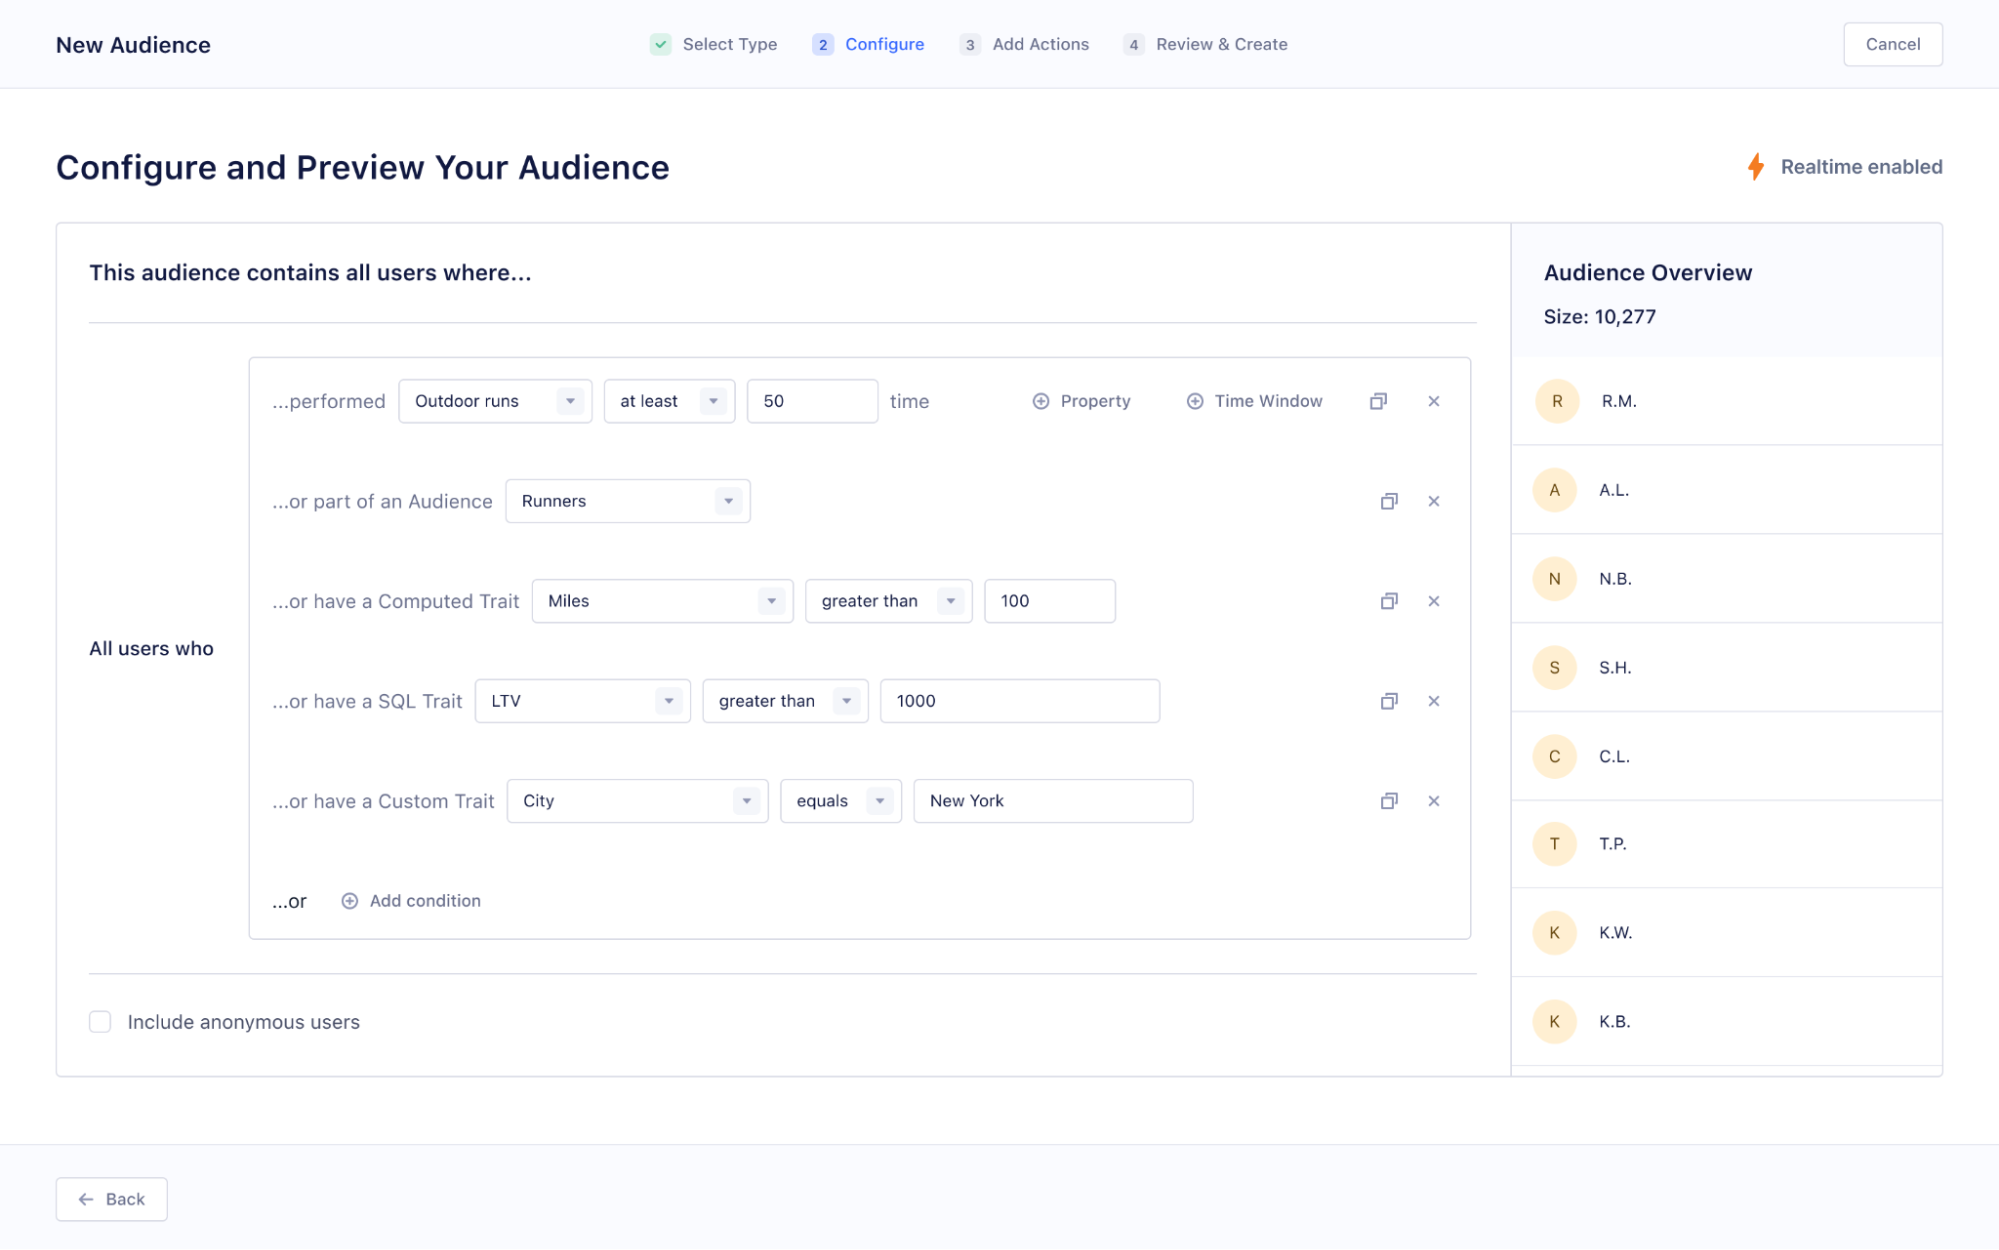Remove the Outdoor runs condition
The image size is (1999, 1250).
click(x=1434, y=400)
